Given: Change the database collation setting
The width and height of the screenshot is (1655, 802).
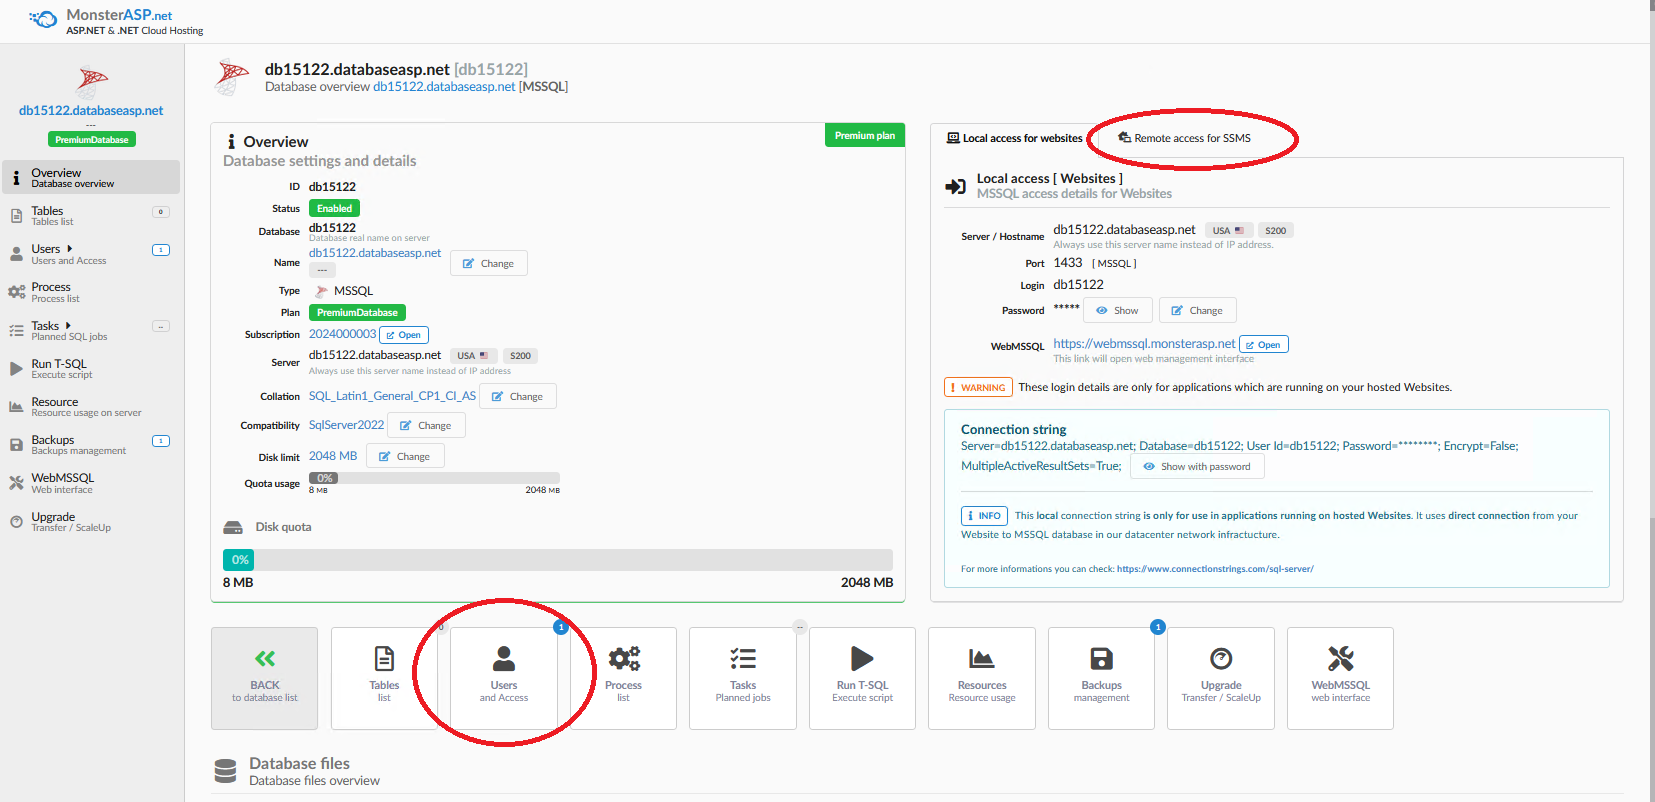Looking at the screenshot, I should [x=517, y=397].
